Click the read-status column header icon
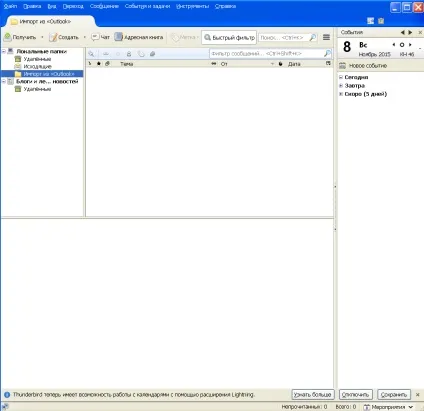This screenshot has width=424, height=411. pyautogui.click(x=214, y=63)
